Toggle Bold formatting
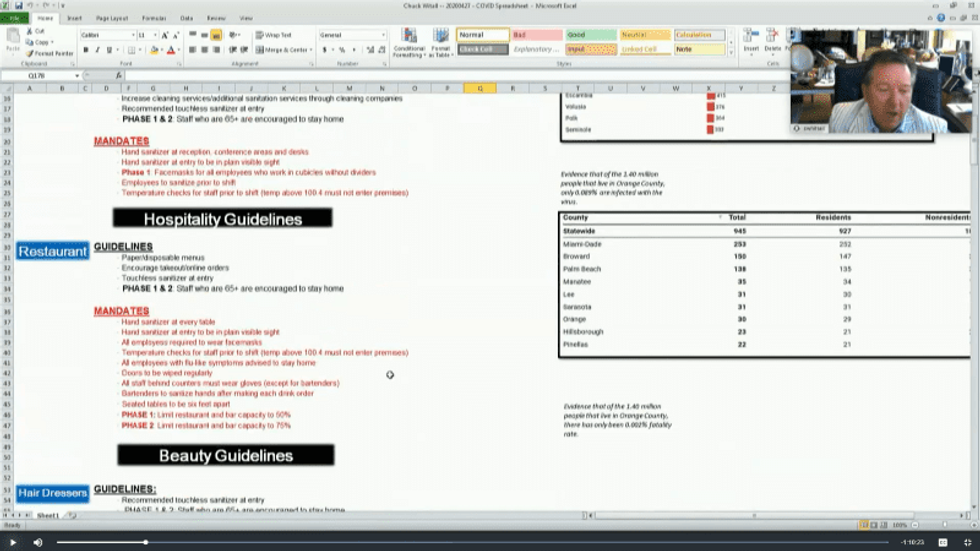The width and height of the screenshot is (980, 551). point(85,50)
